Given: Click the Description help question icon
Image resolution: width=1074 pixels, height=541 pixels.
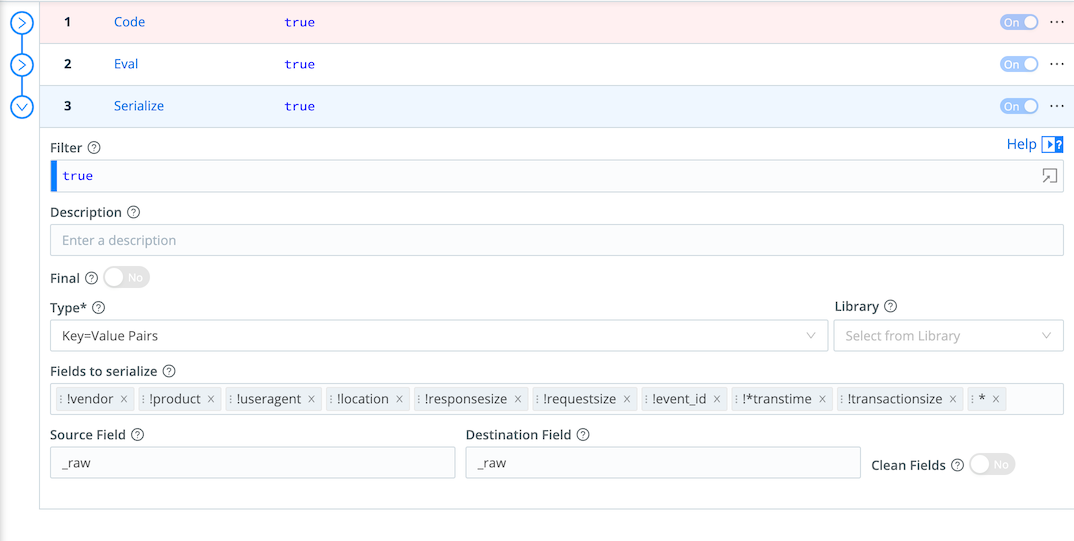Looking at the screenshot, I should coord(134,212).
